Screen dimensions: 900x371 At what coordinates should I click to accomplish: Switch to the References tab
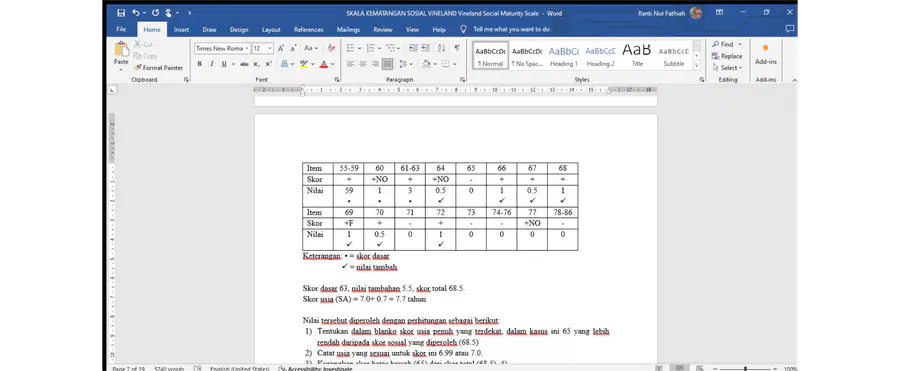[x=309, y=29]
